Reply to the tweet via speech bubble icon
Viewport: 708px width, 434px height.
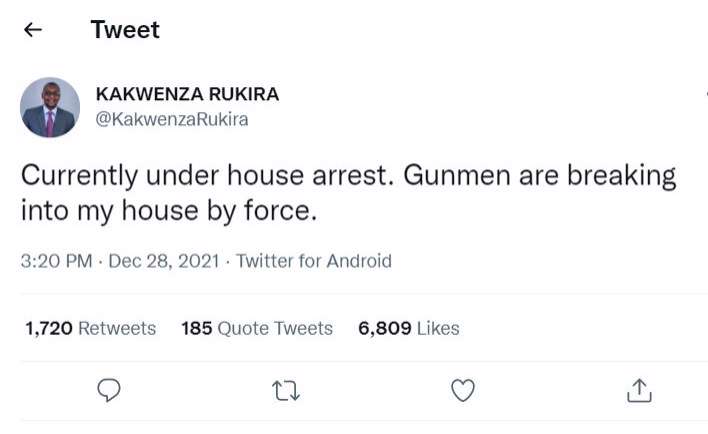point(108,392)
